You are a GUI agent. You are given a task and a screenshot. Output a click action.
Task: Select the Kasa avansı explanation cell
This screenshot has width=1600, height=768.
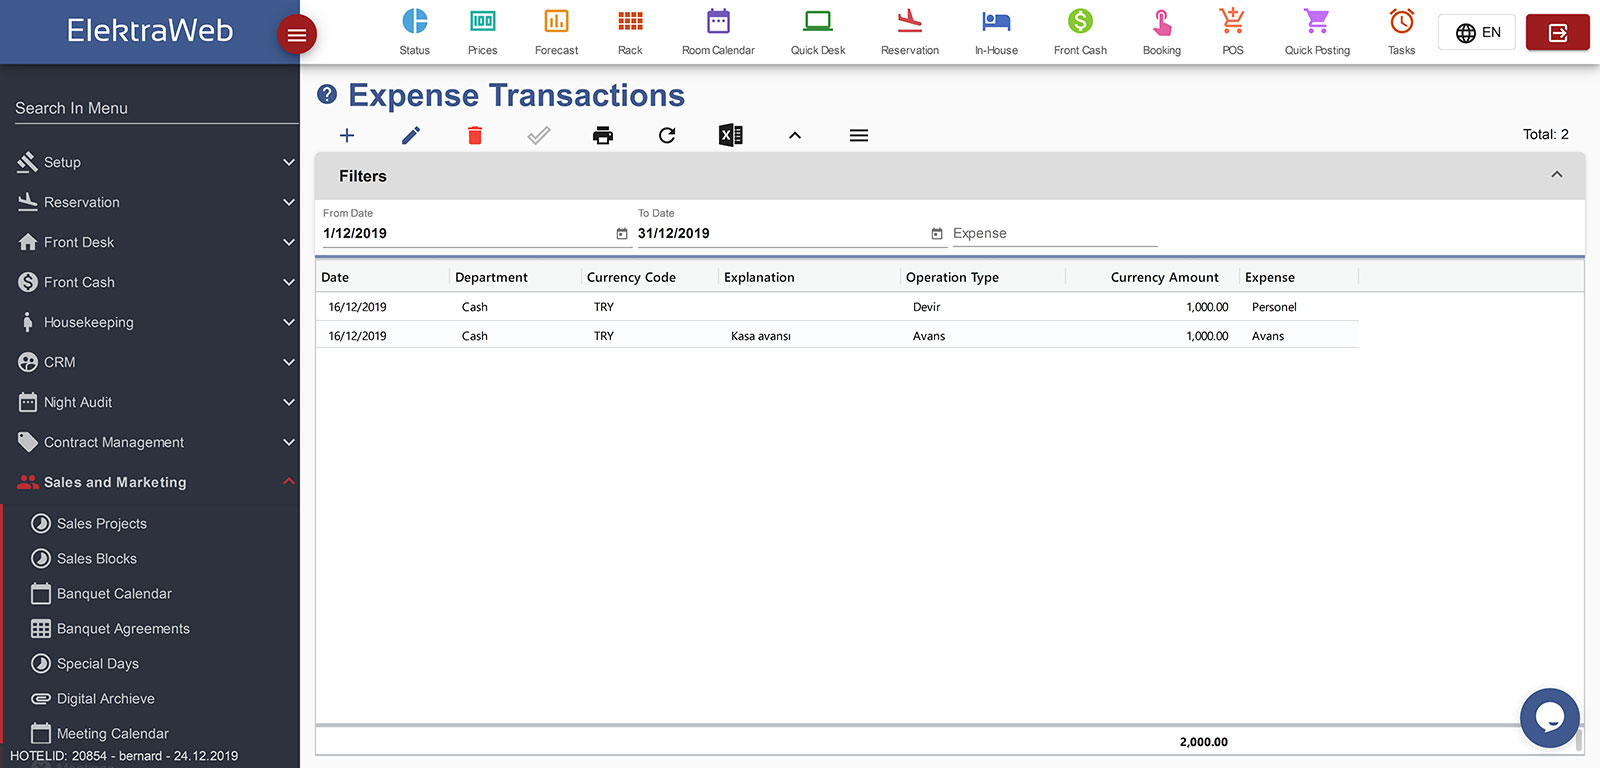click(761, 336)
